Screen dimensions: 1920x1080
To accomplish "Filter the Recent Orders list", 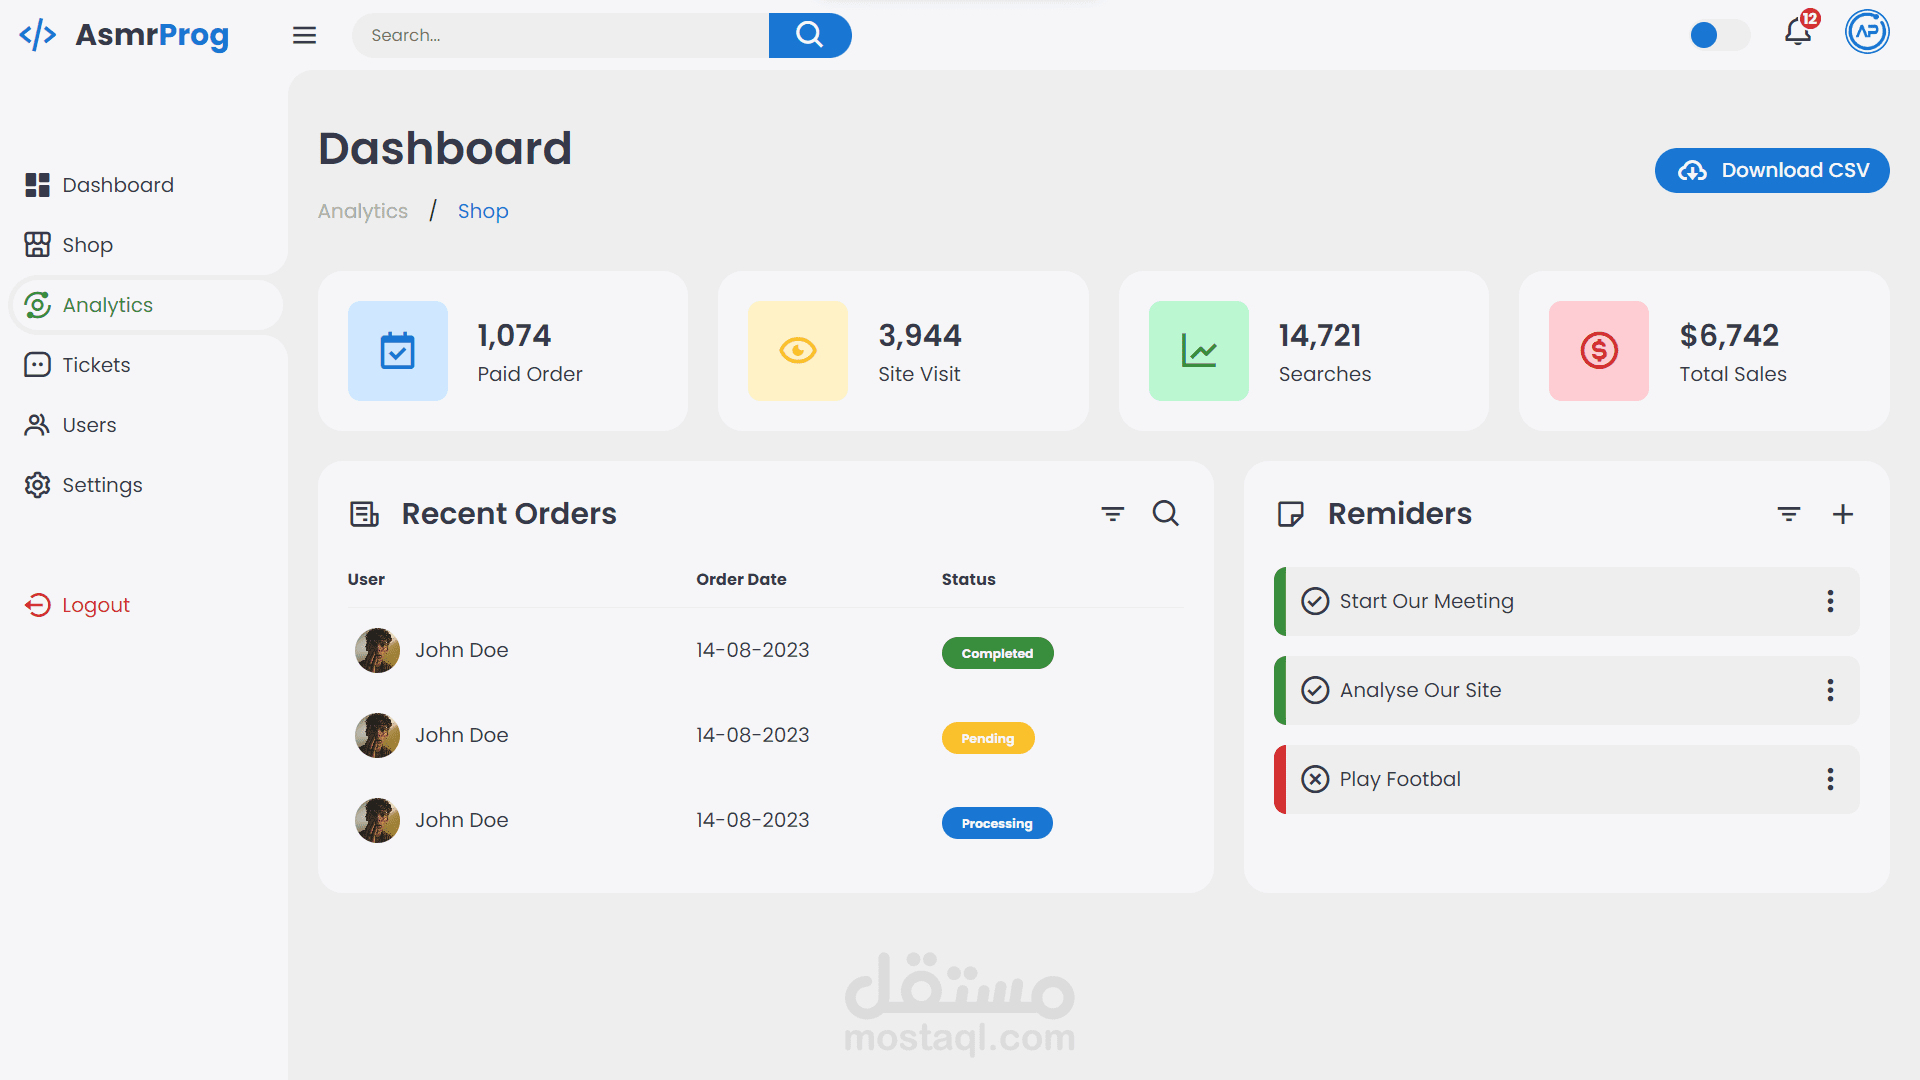I will click(1113, 514).
